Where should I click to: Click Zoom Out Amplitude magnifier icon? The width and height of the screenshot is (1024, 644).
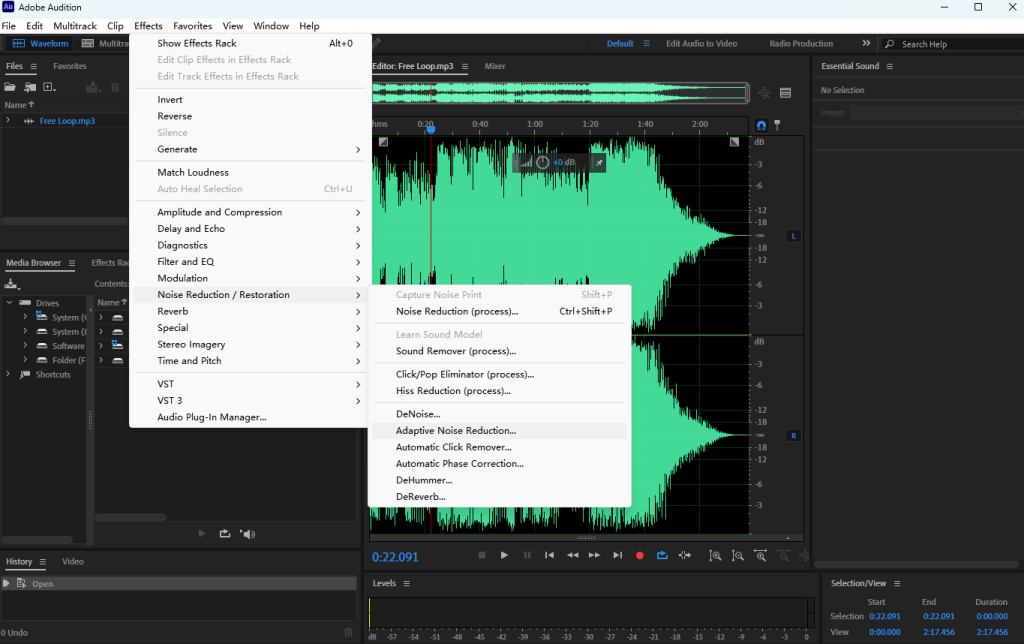coord(738,556)
